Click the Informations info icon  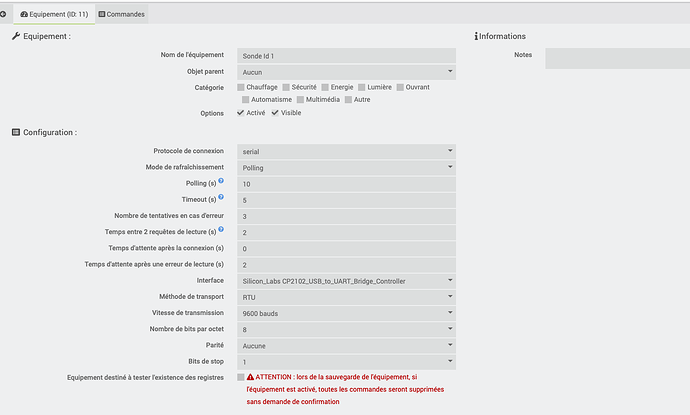pos(475,36)
